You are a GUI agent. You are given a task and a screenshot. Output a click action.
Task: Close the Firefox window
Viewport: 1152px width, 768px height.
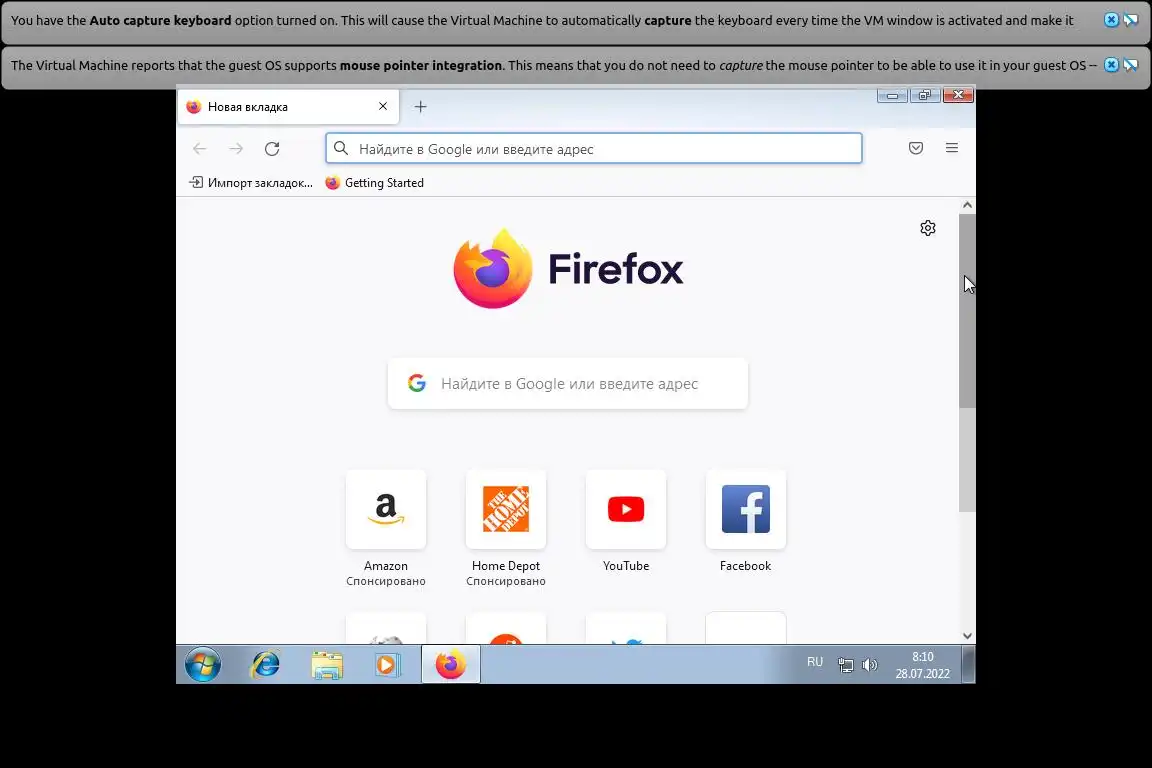[958, 95]
